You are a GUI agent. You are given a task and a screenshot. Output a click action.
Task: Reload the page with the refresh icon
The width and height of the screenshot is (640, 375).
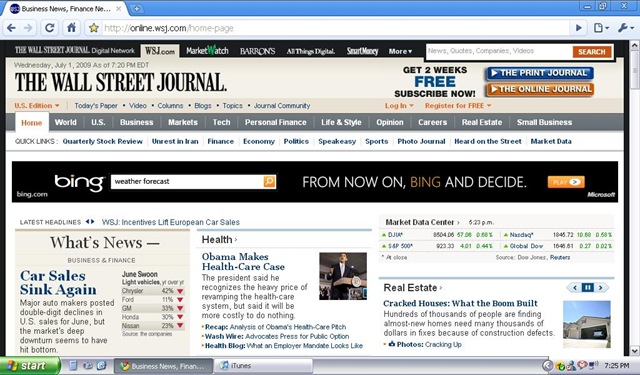(49, 28)
